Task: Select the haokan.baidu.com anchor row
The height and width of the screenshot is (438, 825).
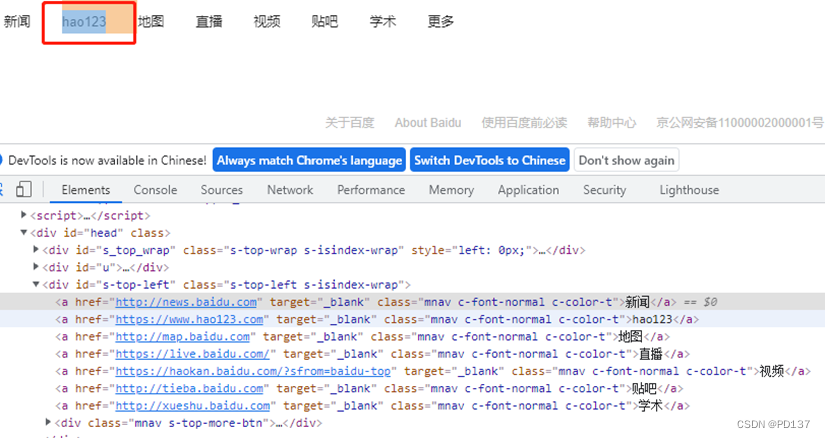Action: (x=412, y=371)
